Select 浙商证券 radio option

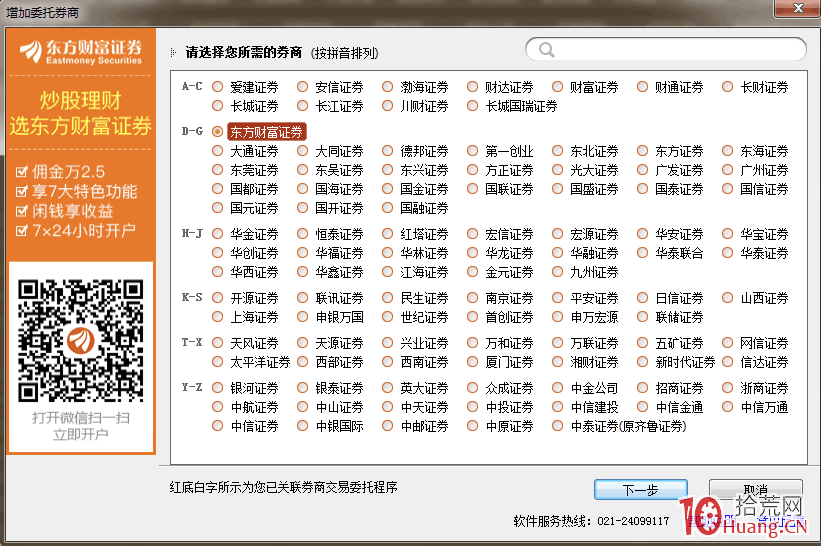coord(727,388)
